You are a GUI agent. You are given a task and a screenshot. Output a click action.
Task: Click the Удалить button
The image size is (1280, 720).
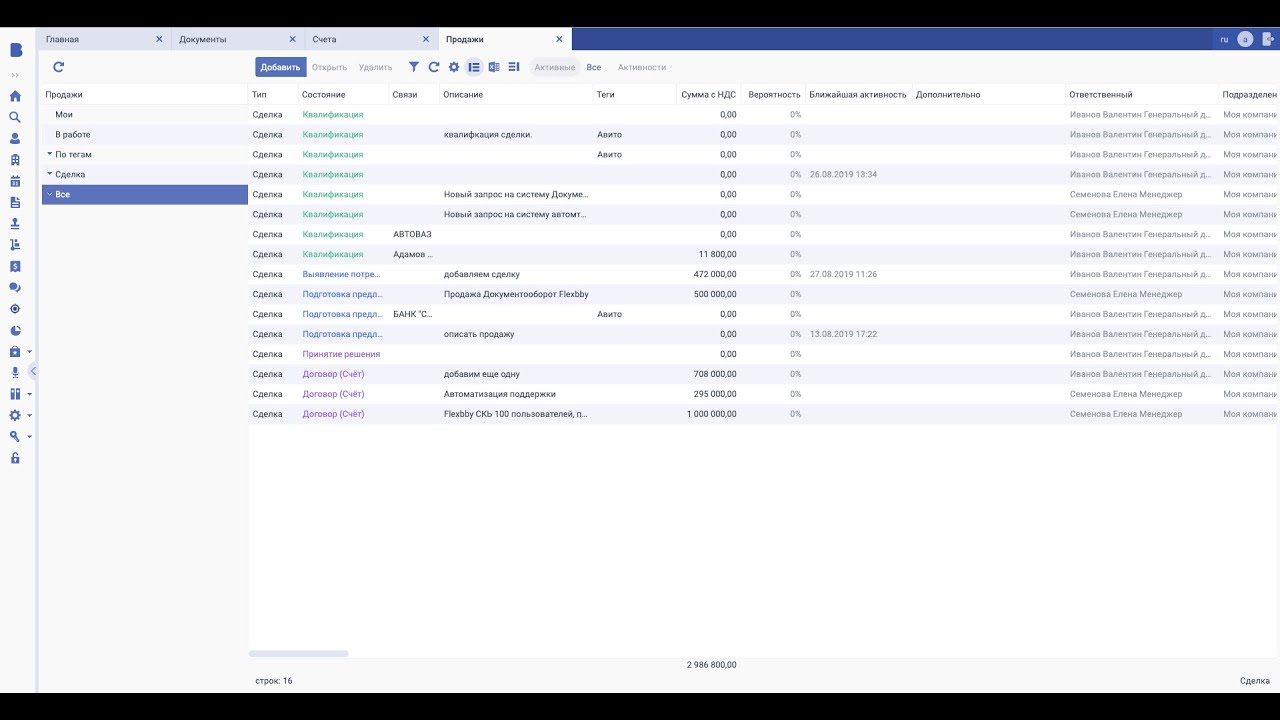pos(375,67)
